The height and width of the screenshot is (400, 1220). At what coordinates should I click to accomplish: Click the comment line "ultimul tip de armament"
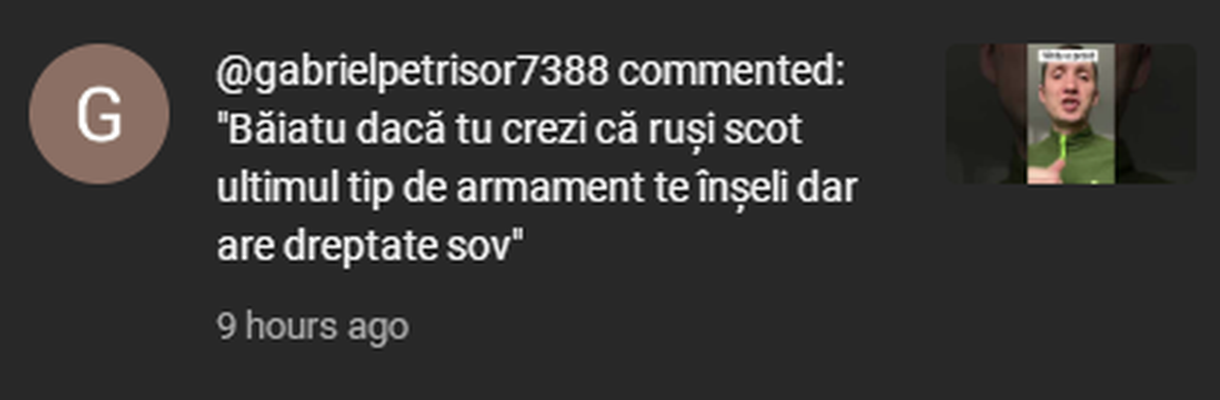point(536,189)
